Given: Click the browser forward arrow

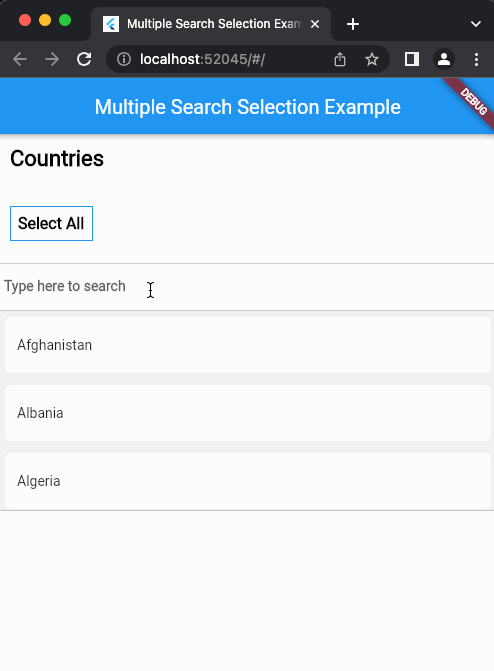Looking at the screenshot, I should 52,59.
